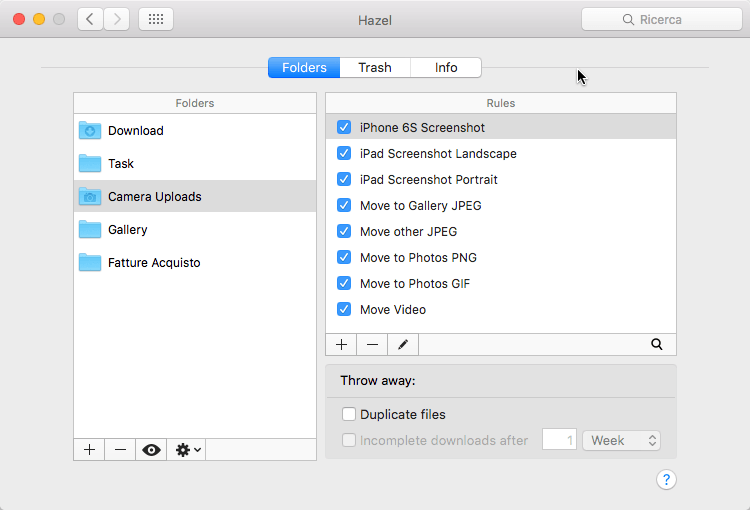Click the incomplete downloads number field
750x510 pixels.
(559, 440)
